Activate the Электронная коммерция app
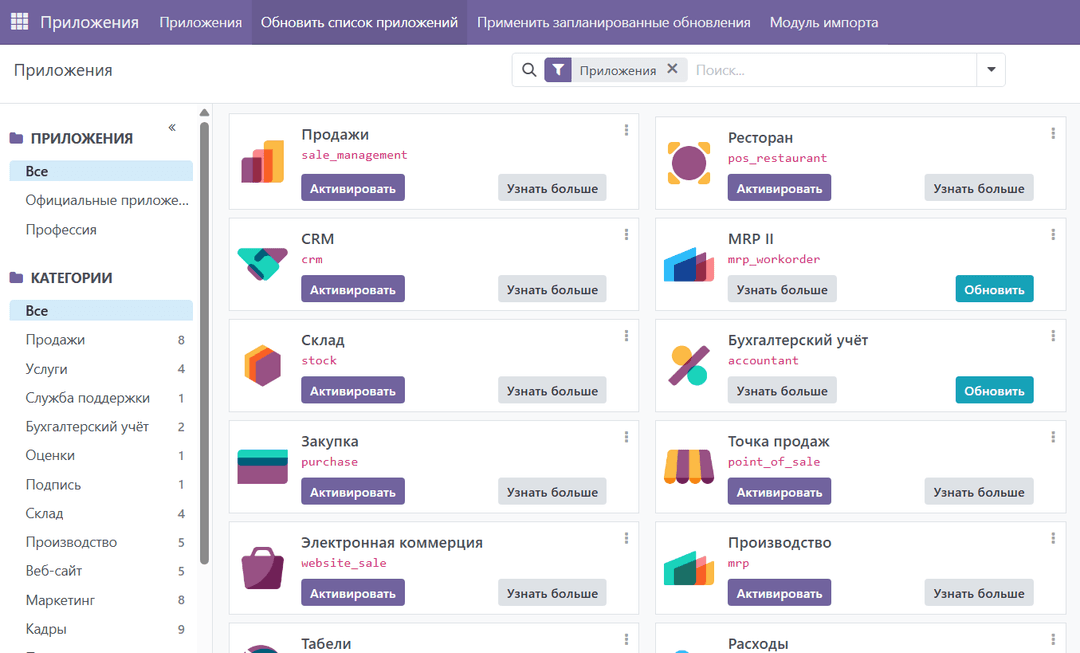 tap(353, 593)
